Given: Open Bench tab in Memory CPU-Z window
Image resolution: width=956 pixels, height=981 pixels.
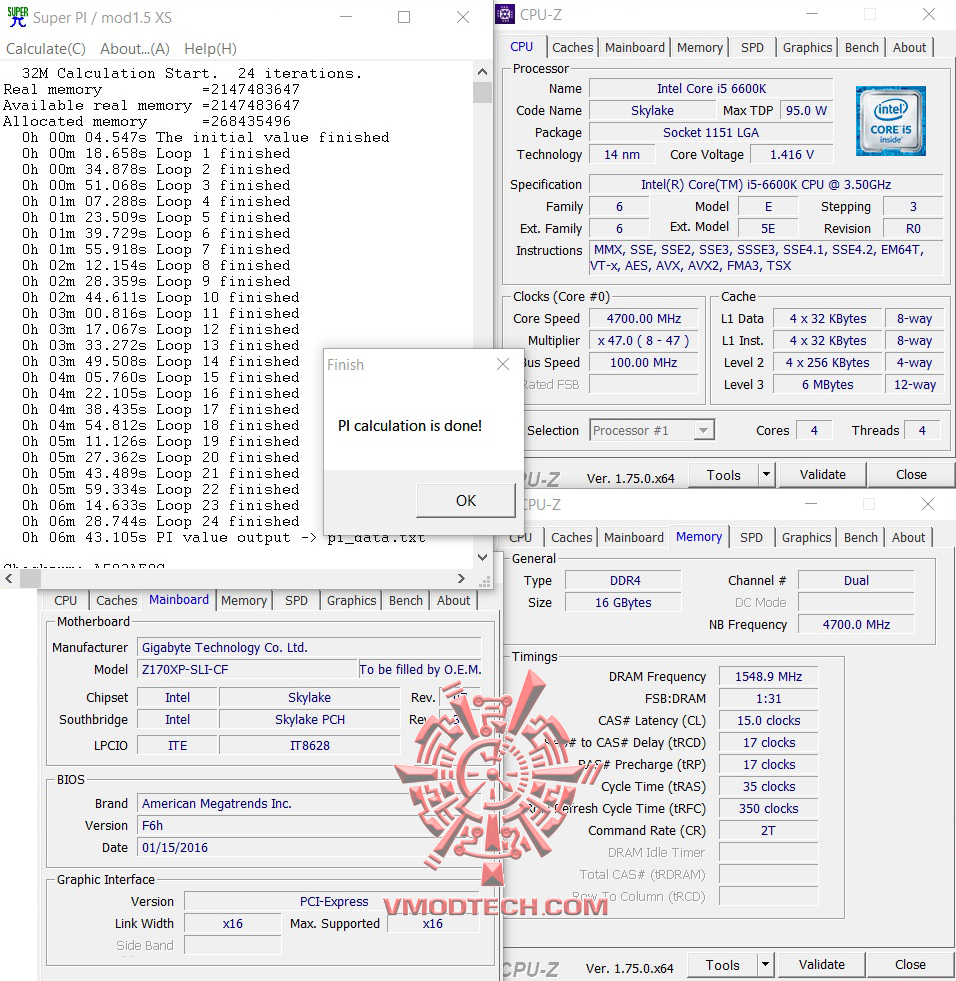Looking at the screenshot, I should coord(860,537).
